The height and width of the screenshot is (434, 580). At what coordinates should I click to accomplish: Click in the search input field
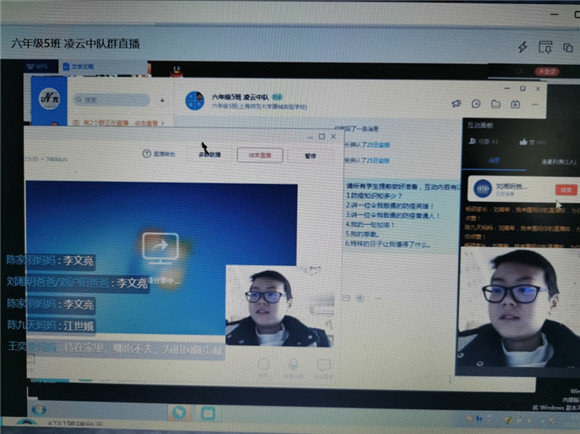(x=111, y=100)
